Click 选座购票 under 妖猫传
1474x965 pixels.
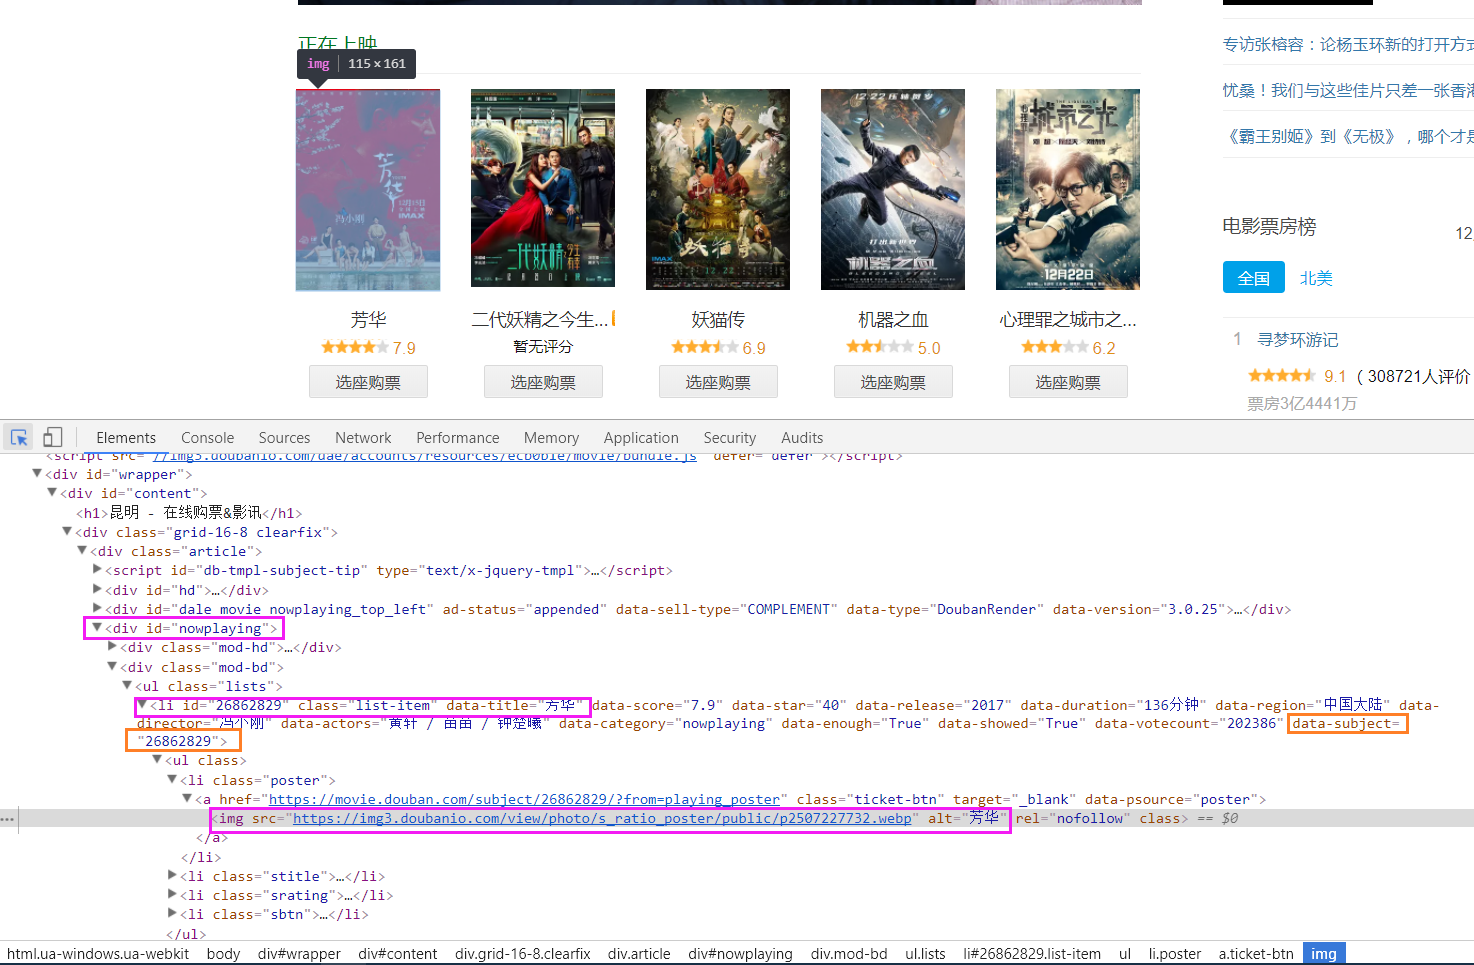(718, 382)
